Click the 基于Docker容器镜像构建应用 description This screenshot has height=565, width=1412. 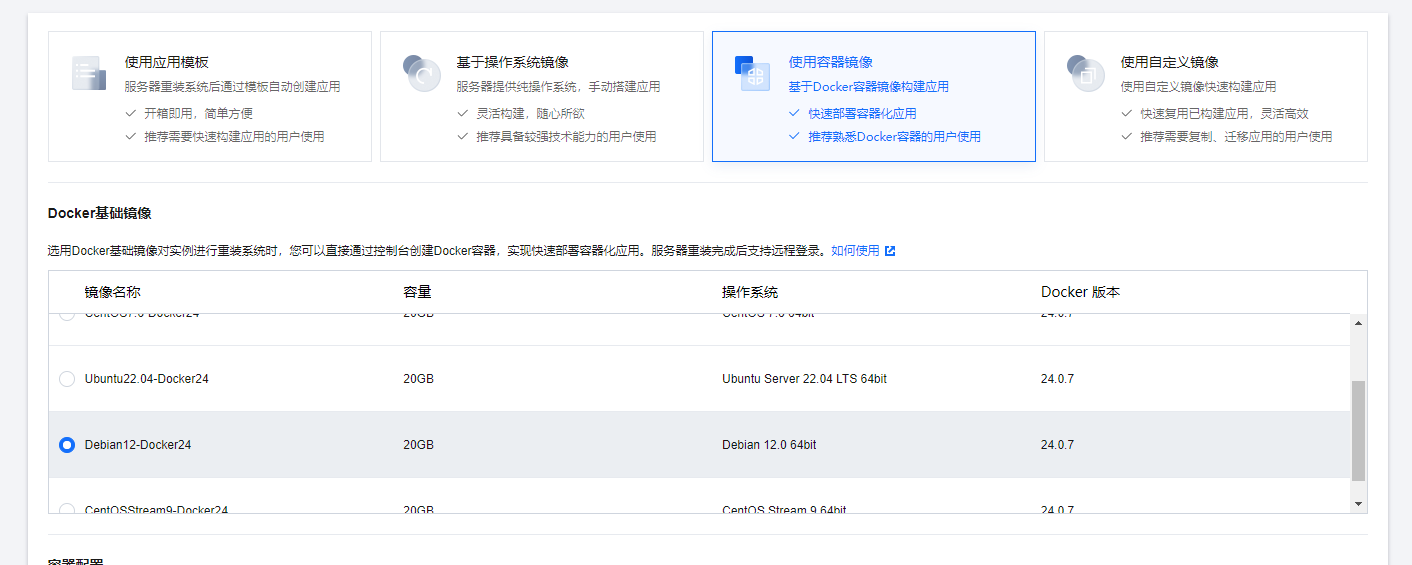pyautogui.click(x=869, y=87)
